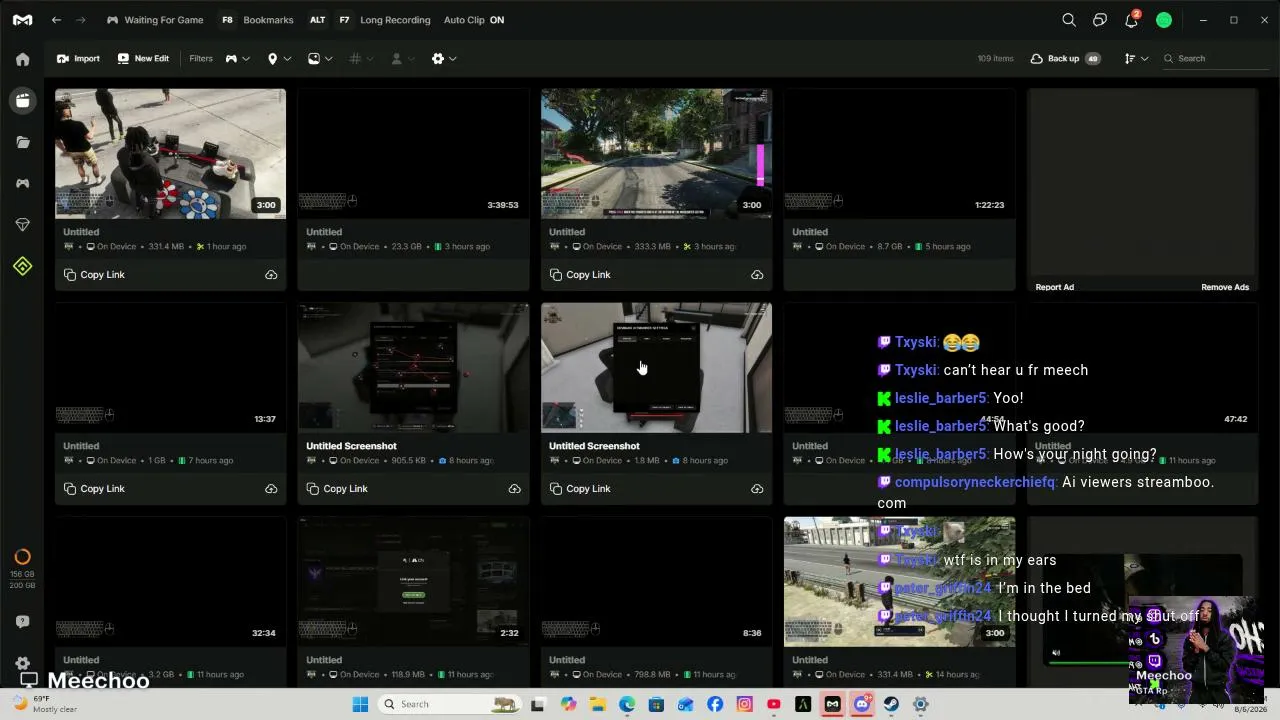The width and height of the screenshot is (1280, 720).
Task: Open the 905.5 KB screenshot thumbnail
Action: pyautogui.click(x=413, y=368)
